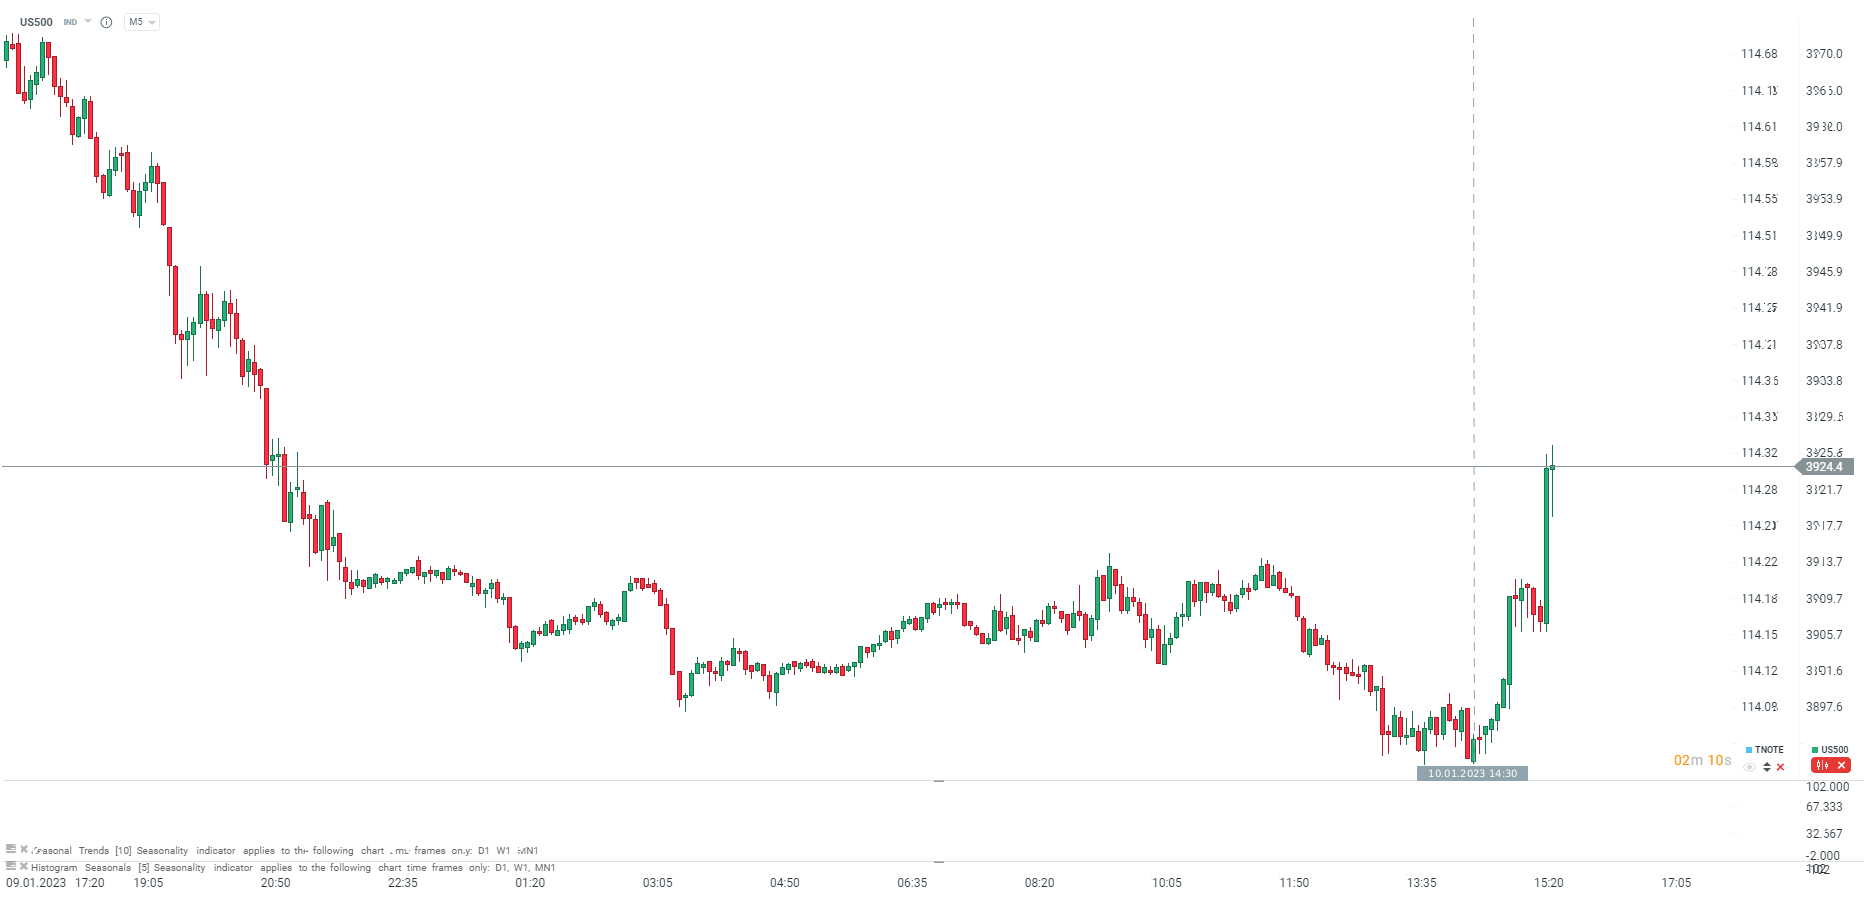This screenshot has width=1866, height=909.
Task: Delete the Seasonal Trends indicator
Action: [x=24, y=849]
